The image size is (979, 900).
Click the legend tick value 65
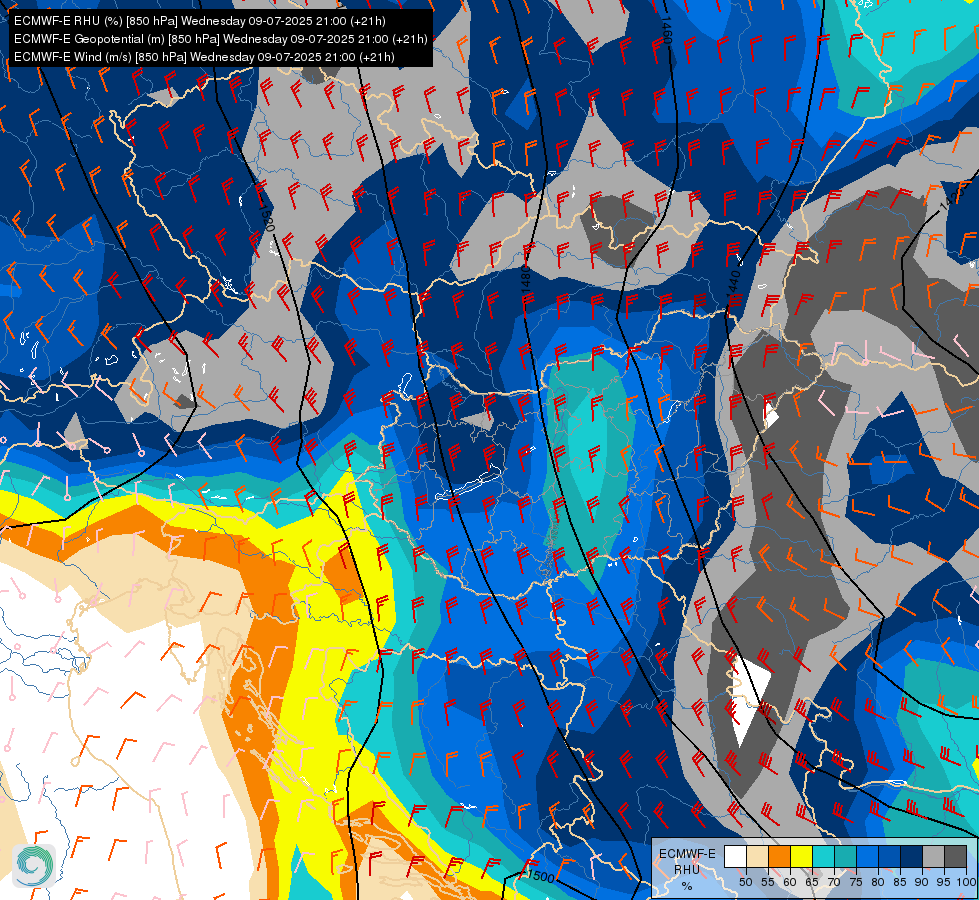(x=812, y=882)
